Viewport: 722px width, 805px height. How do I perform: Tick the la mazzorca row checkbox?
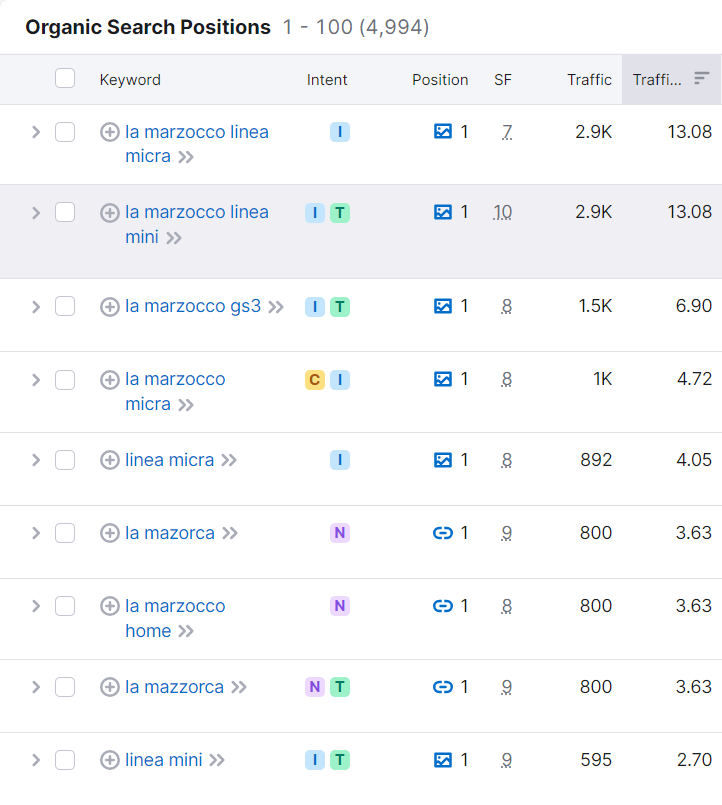point(65,687)
